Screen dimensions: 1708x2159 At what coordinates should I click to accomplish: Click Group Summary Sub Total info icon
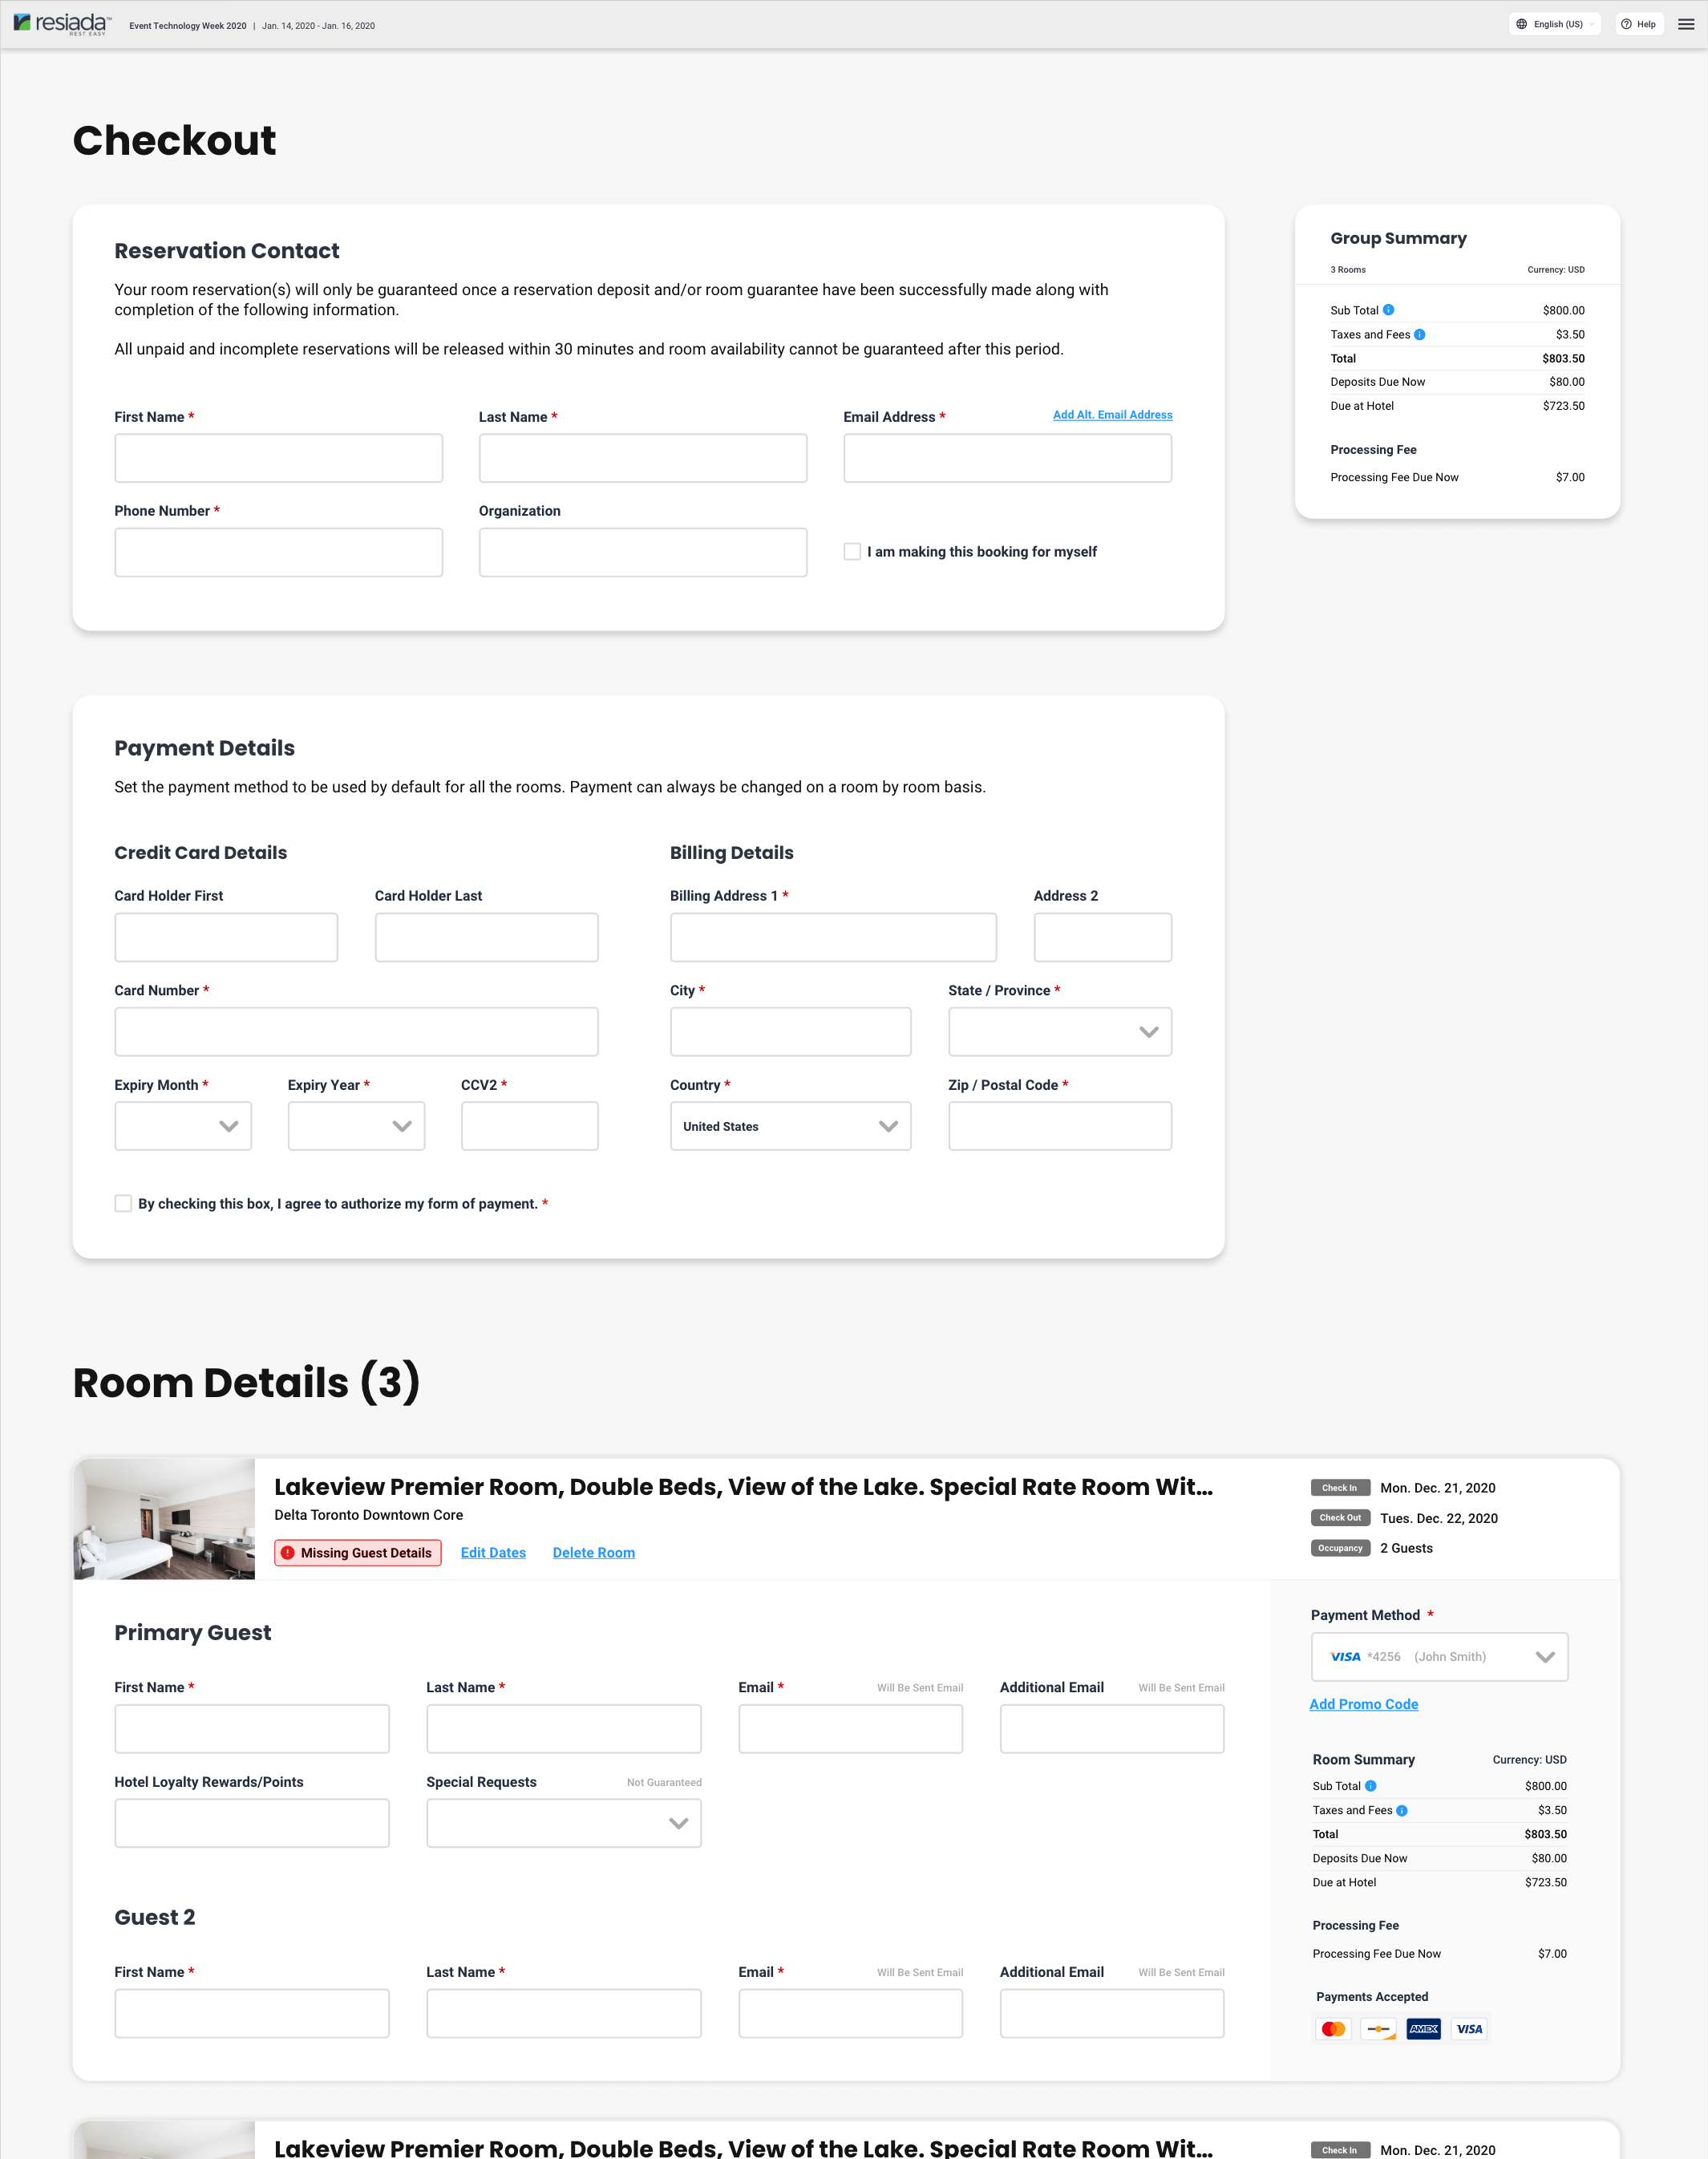[1388, 310]
